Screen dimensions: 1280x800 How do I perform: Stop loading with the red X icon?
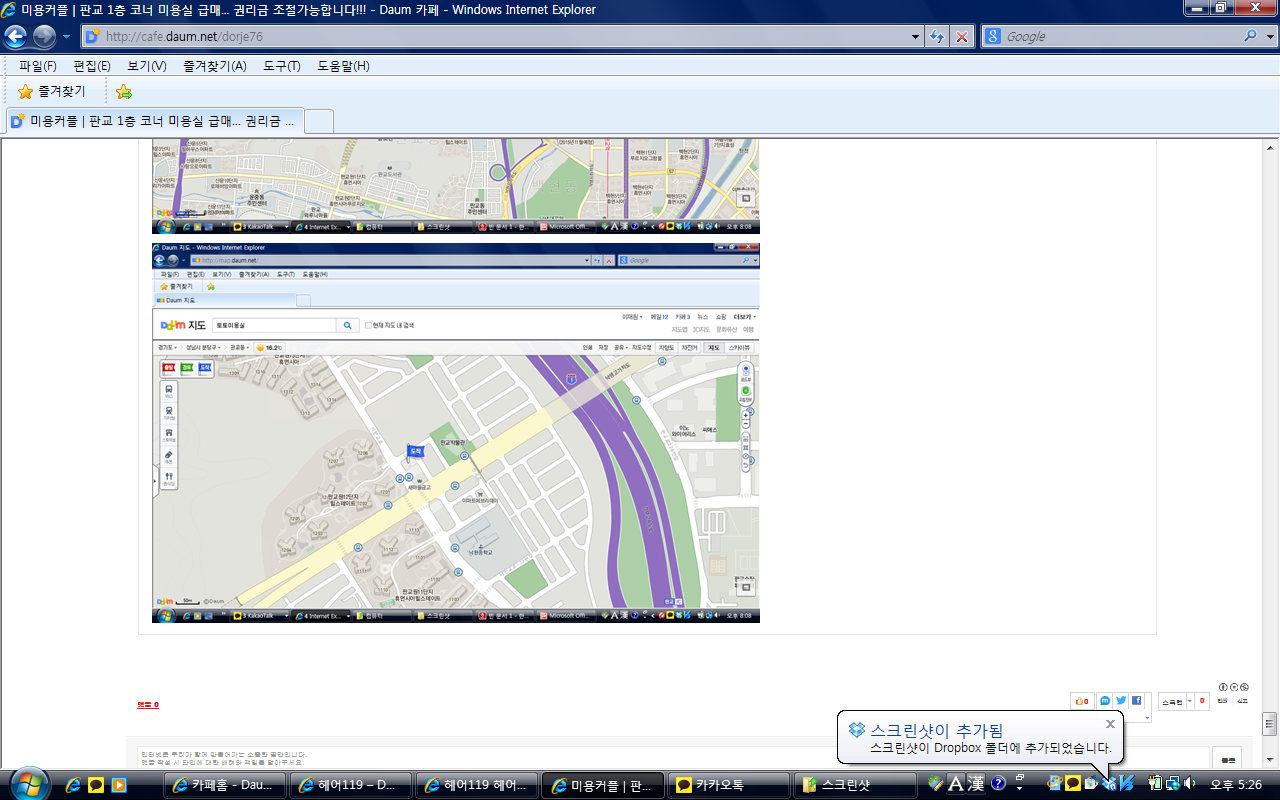[x=961, y=36]
